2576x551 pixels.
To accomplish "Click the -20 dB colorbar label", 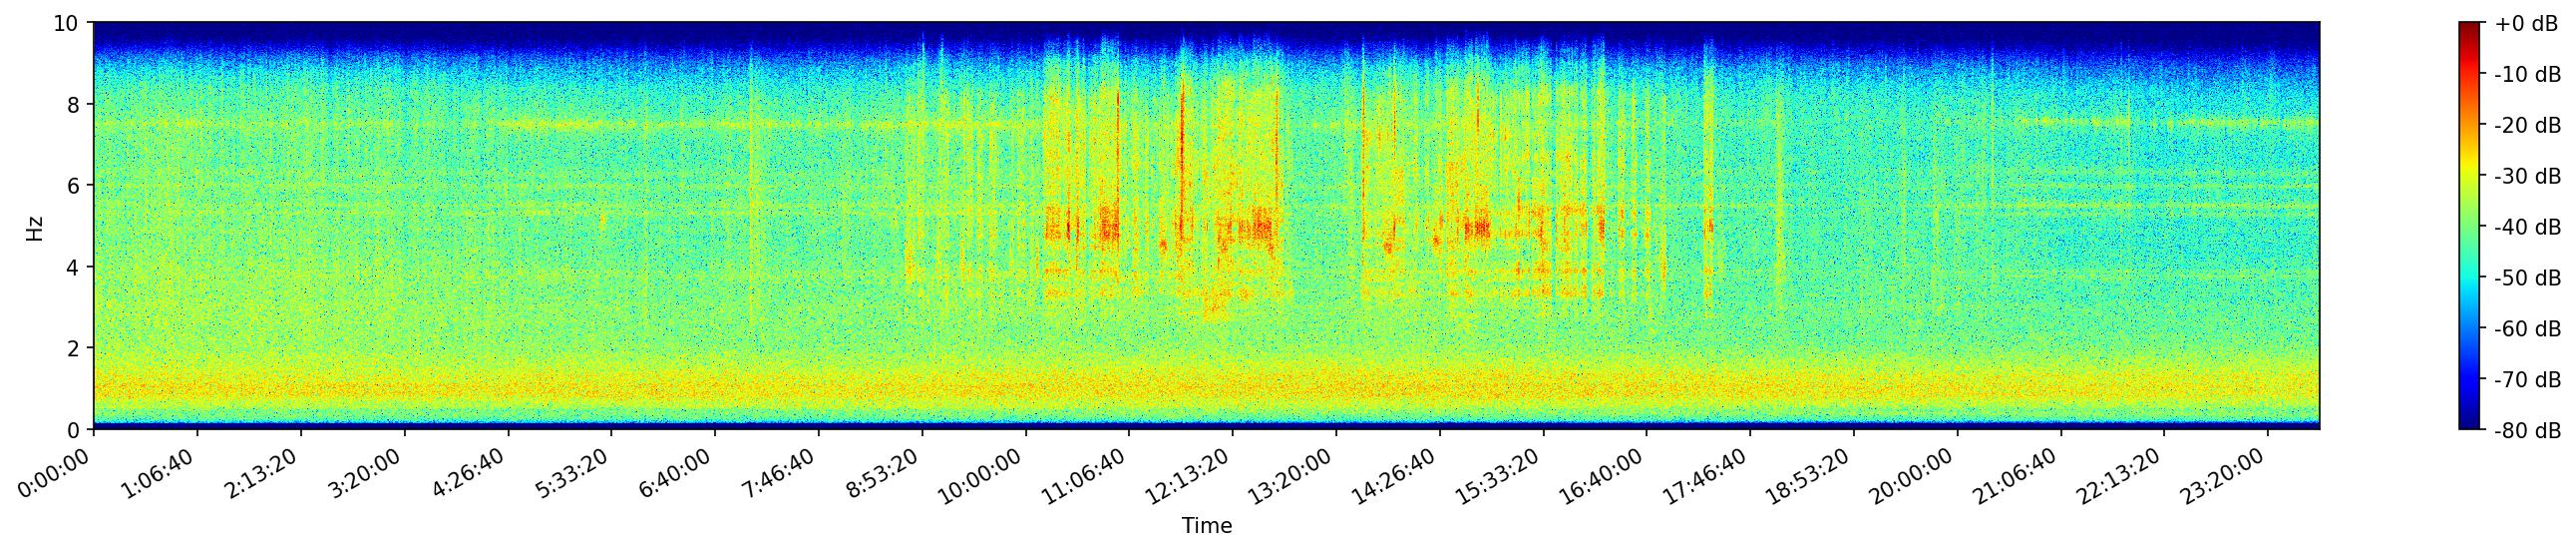I will coord(2527,126).
